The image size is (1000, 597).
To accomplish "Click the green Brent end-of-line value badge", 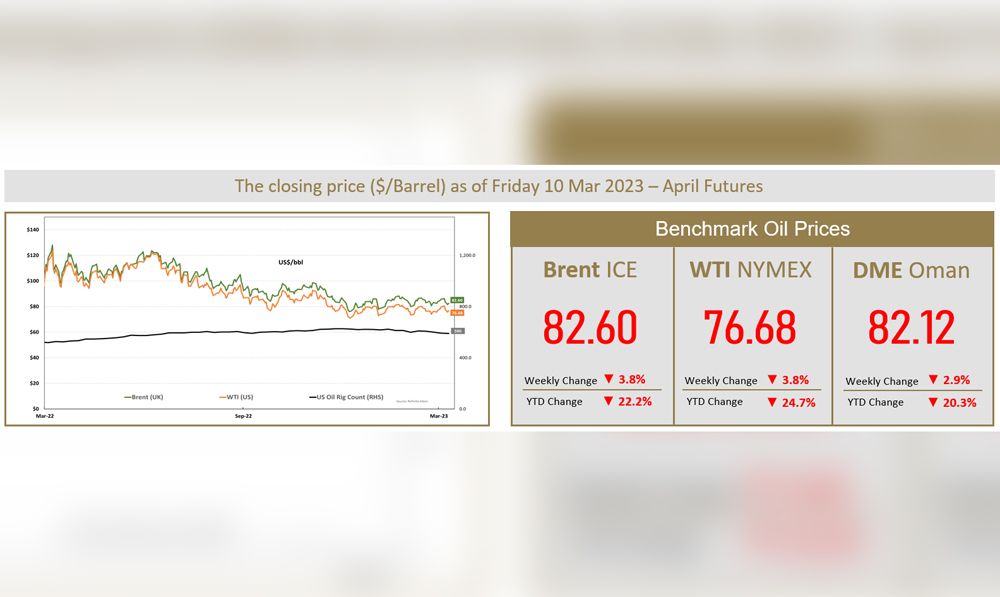I will (457, 299).
